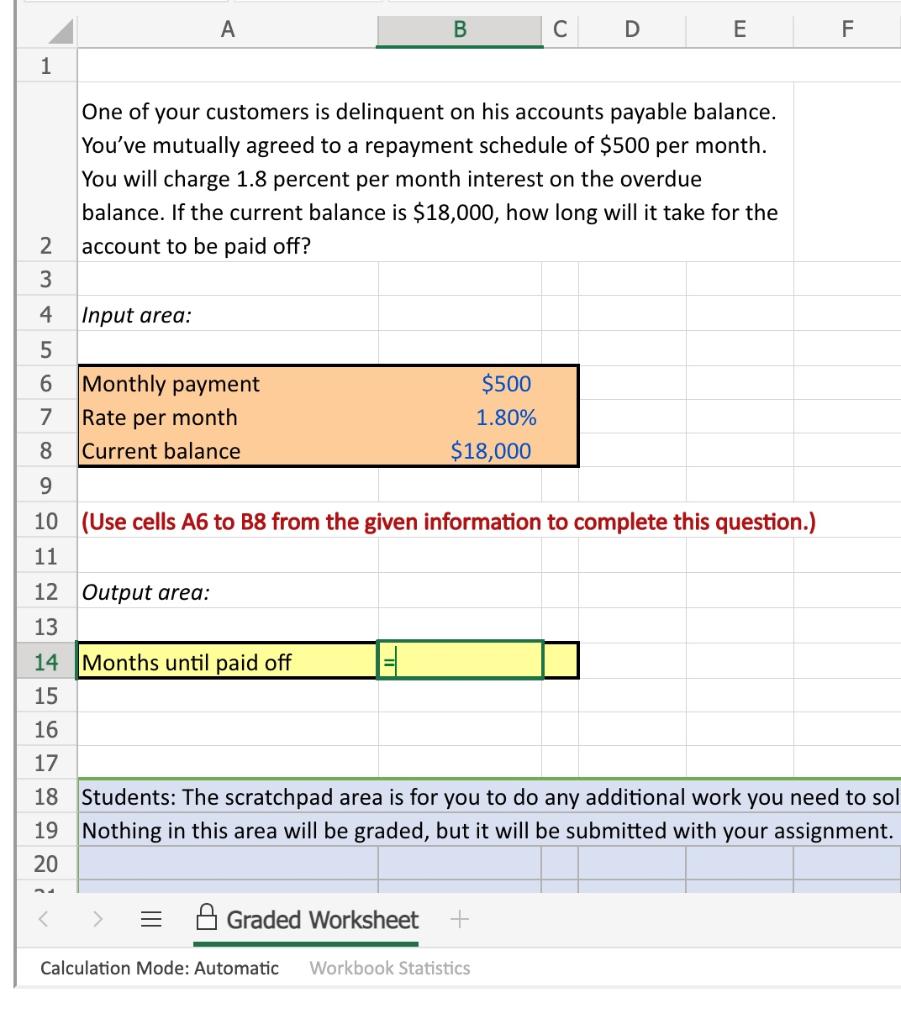901x1024 pixels.
Task: Select column E header
Action: point(739,29)
